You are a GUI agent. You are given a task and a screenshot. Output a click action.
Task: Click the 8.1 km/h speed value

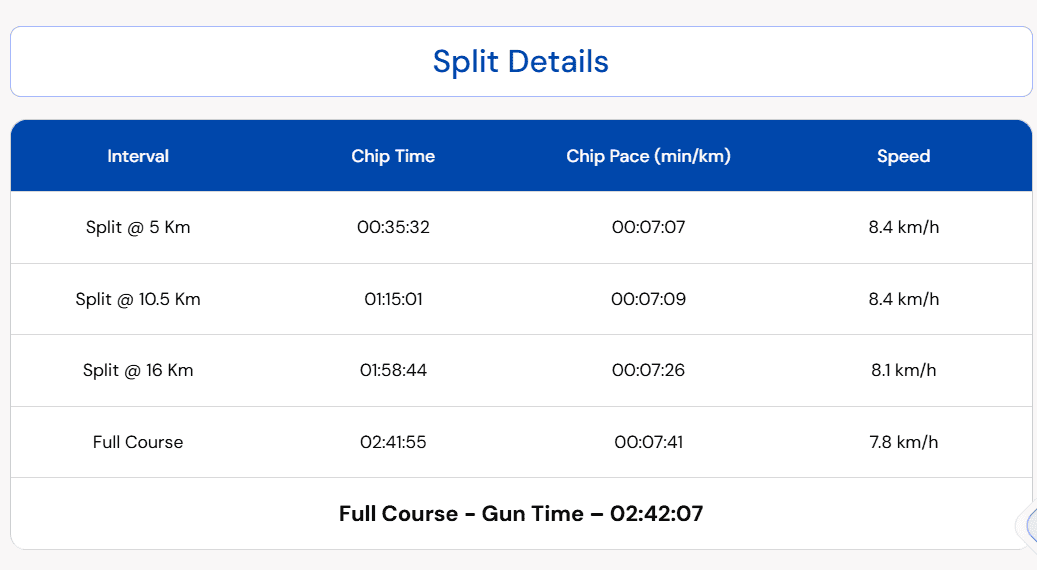[x=903, y=370]
